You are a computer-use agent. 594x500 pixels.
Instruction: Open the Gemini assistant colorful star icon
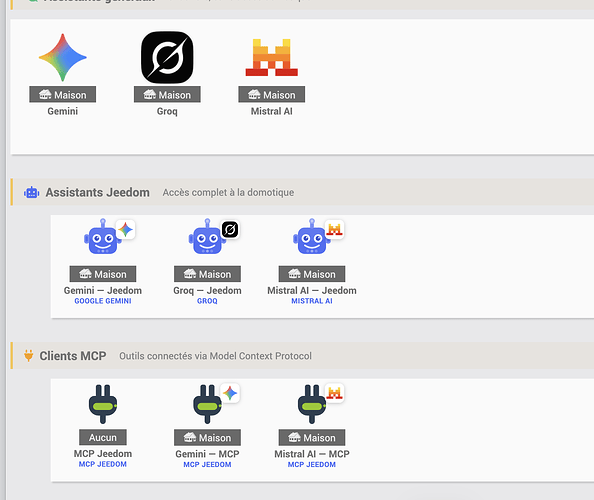click(x=63, y=58)
